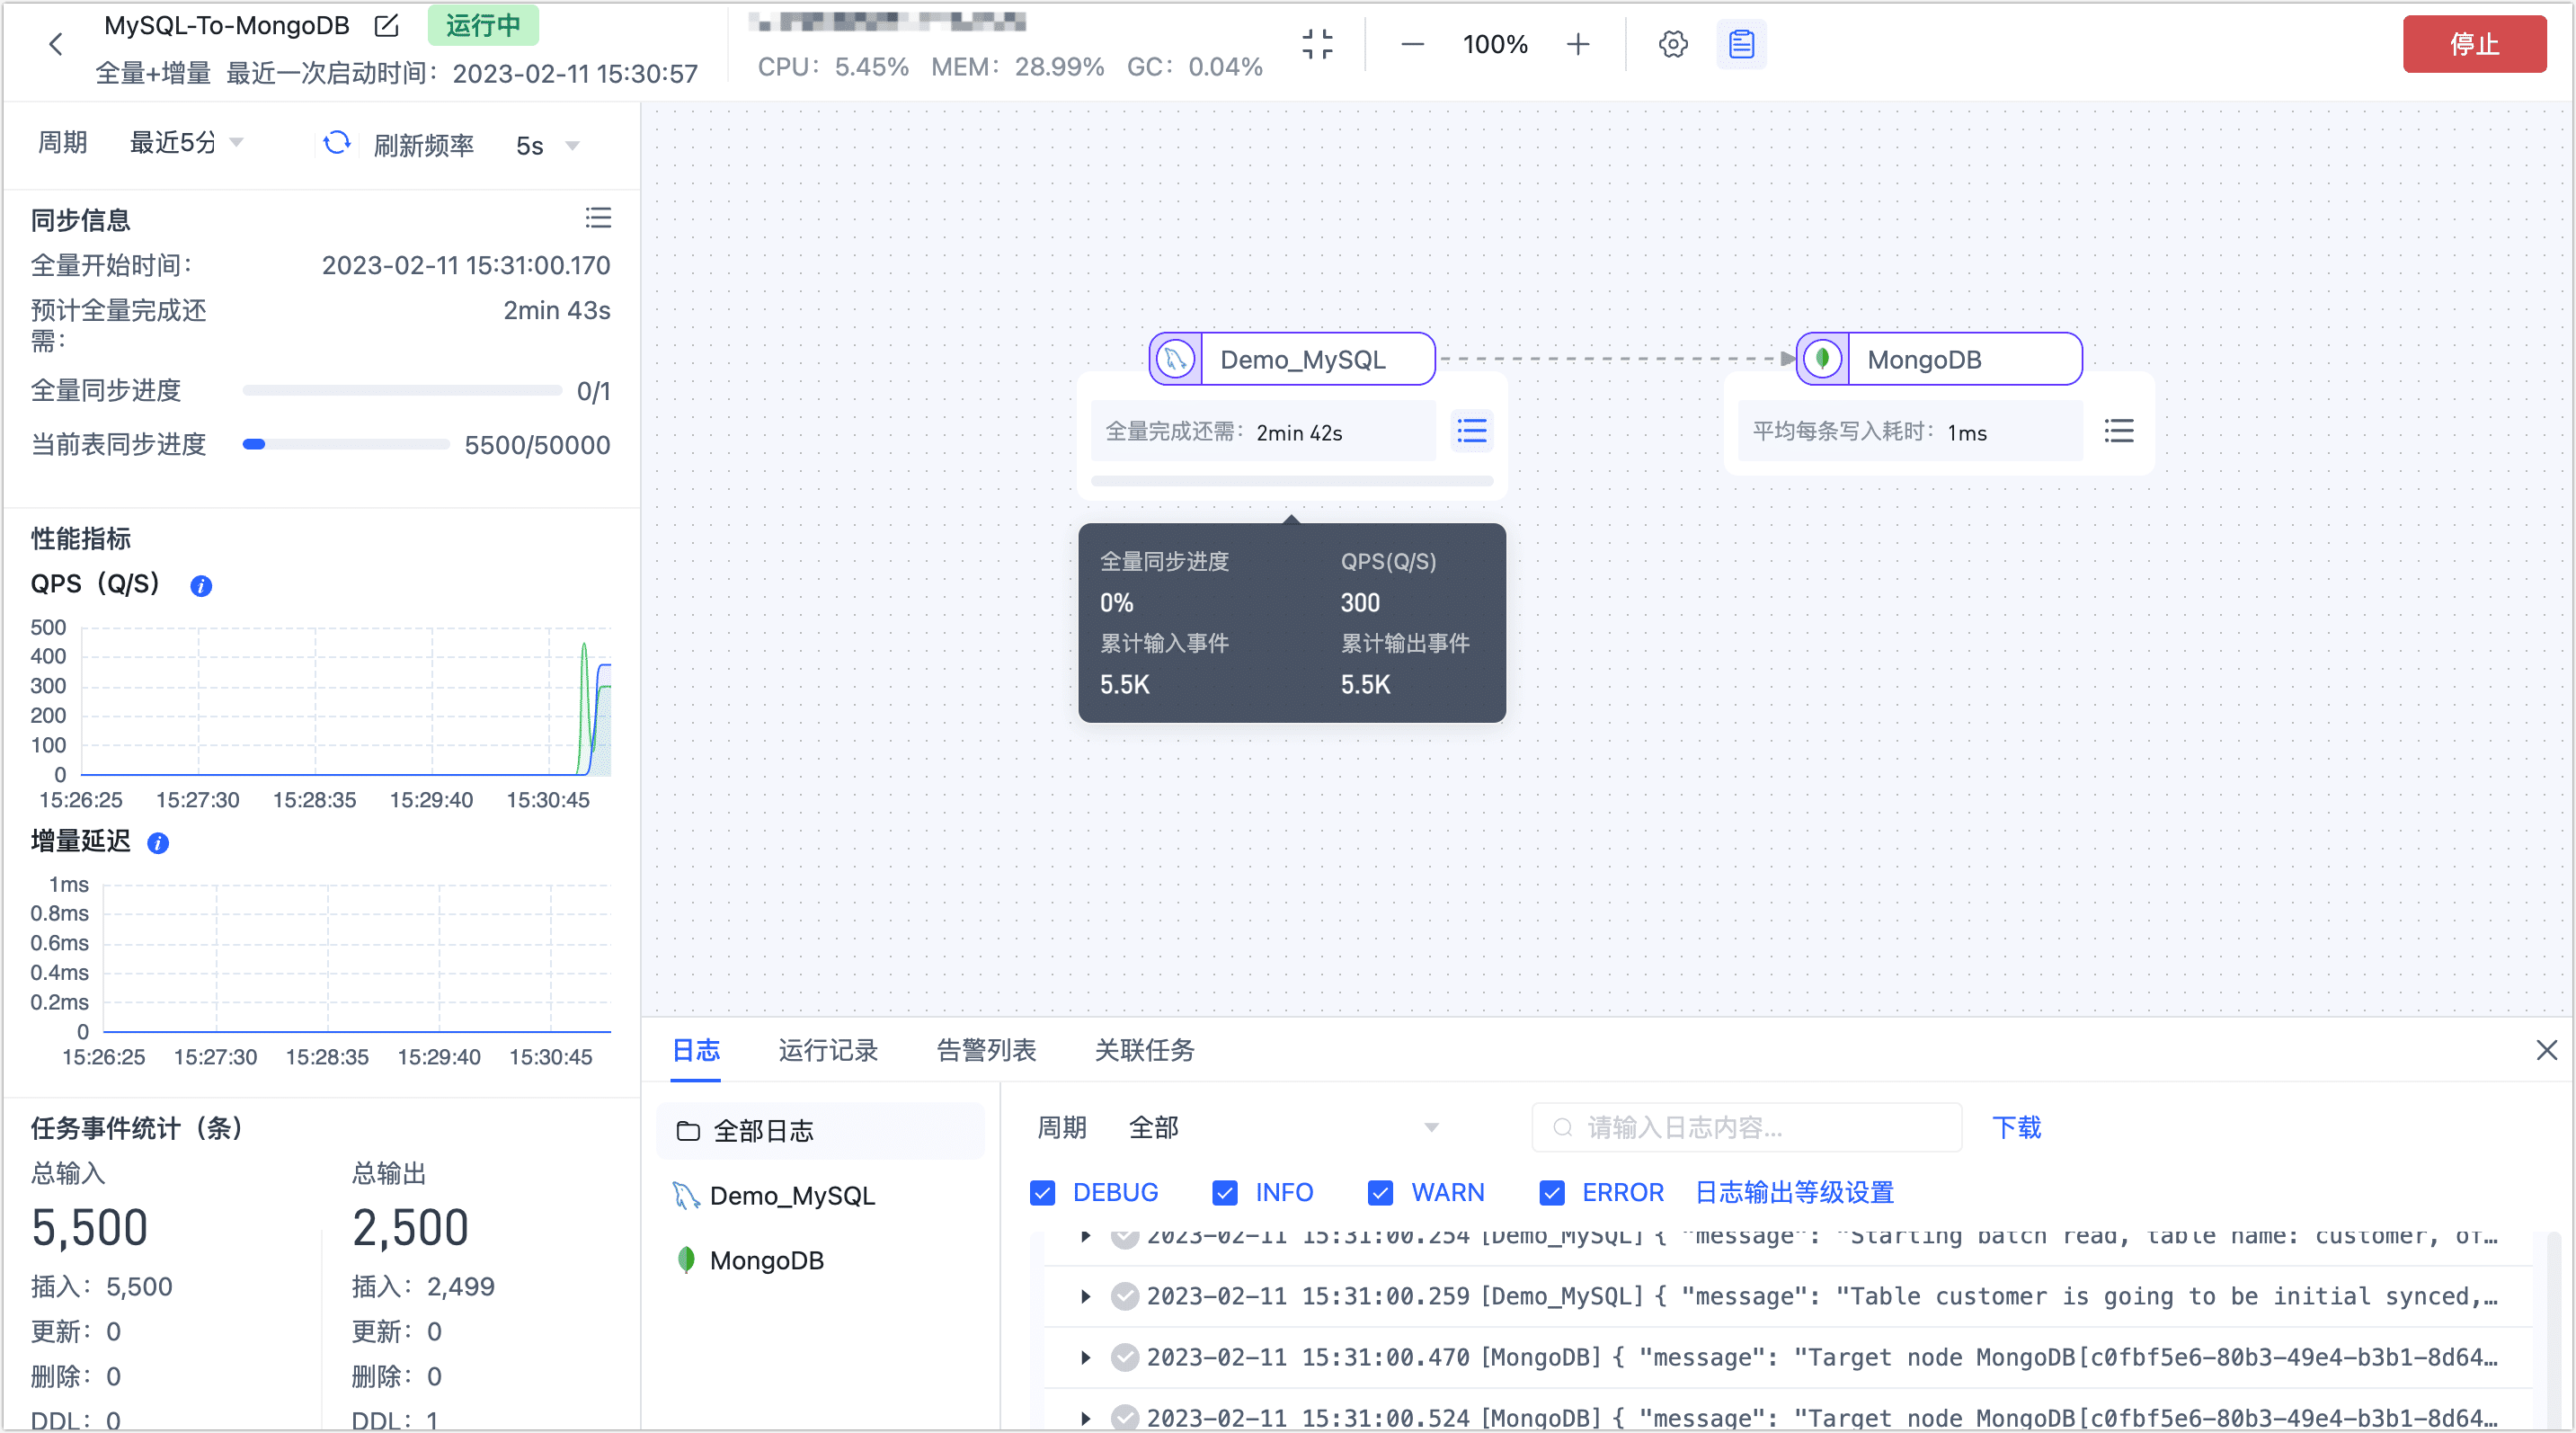Open MongoDB node details list icon
The image size is (2576, 1433).
tap(2118, 431)
